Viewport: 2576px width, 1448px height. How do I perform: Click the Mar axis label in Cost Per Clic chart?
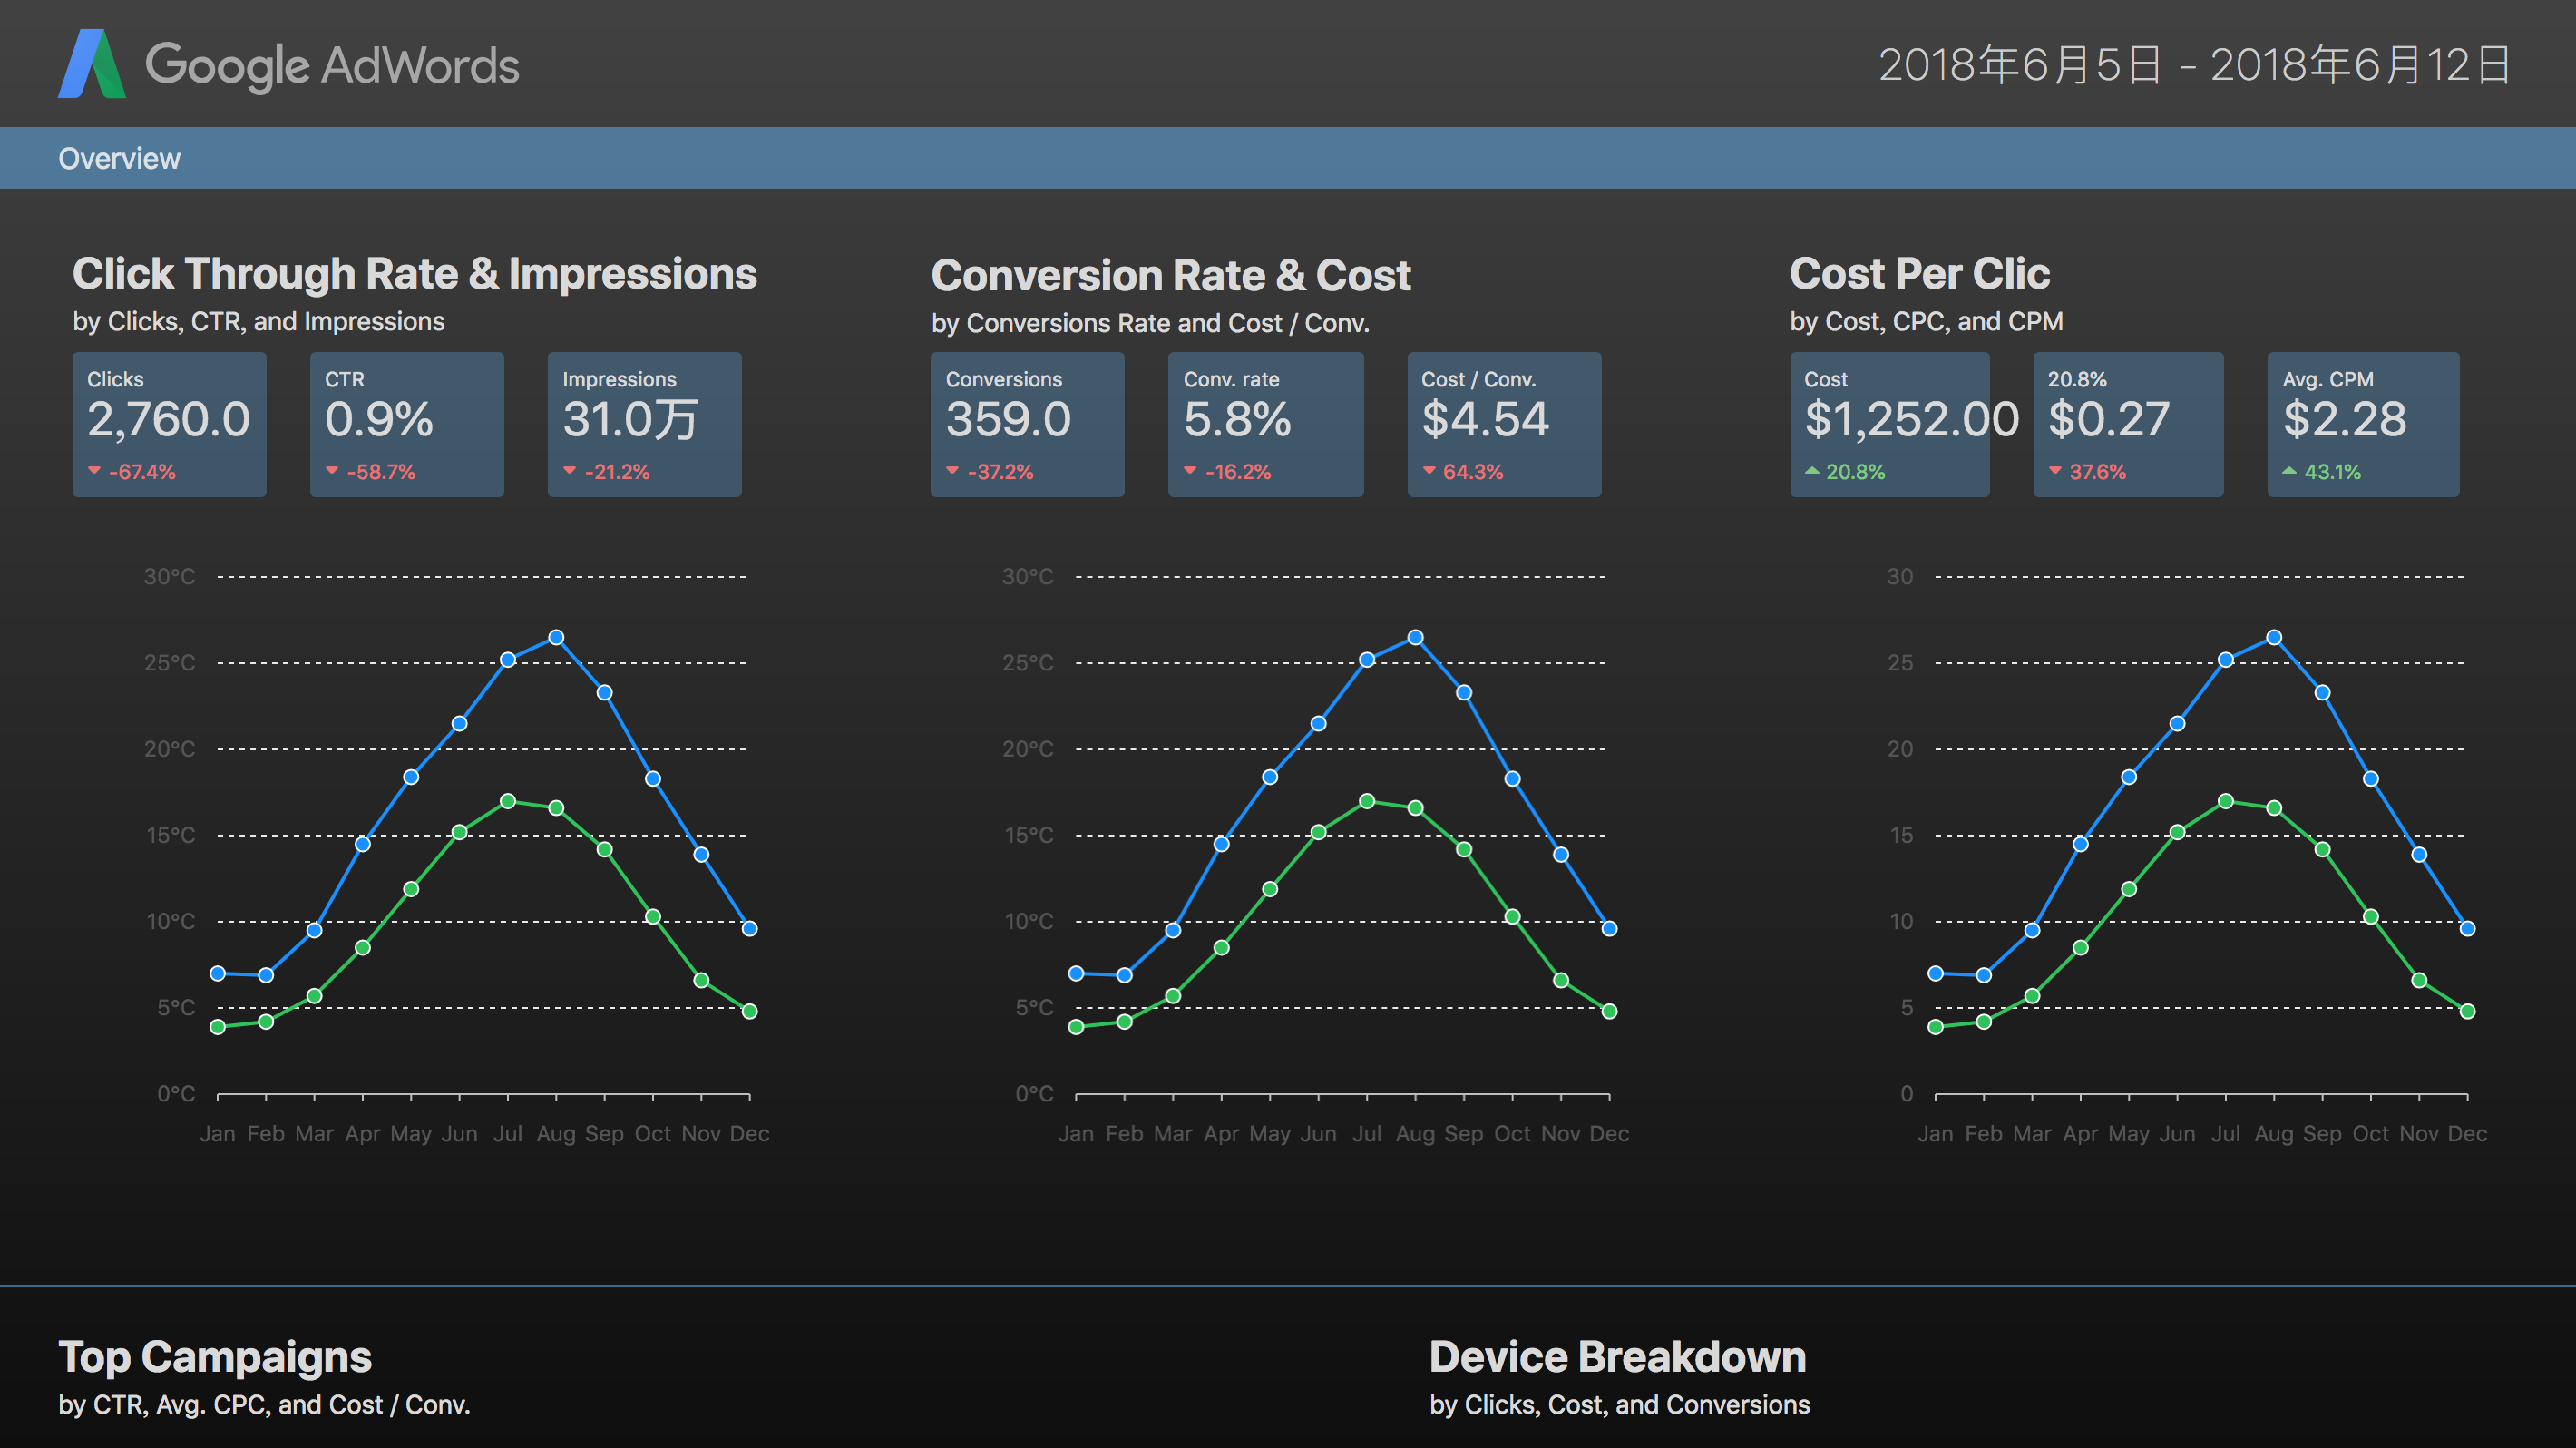[2032, 1134]
